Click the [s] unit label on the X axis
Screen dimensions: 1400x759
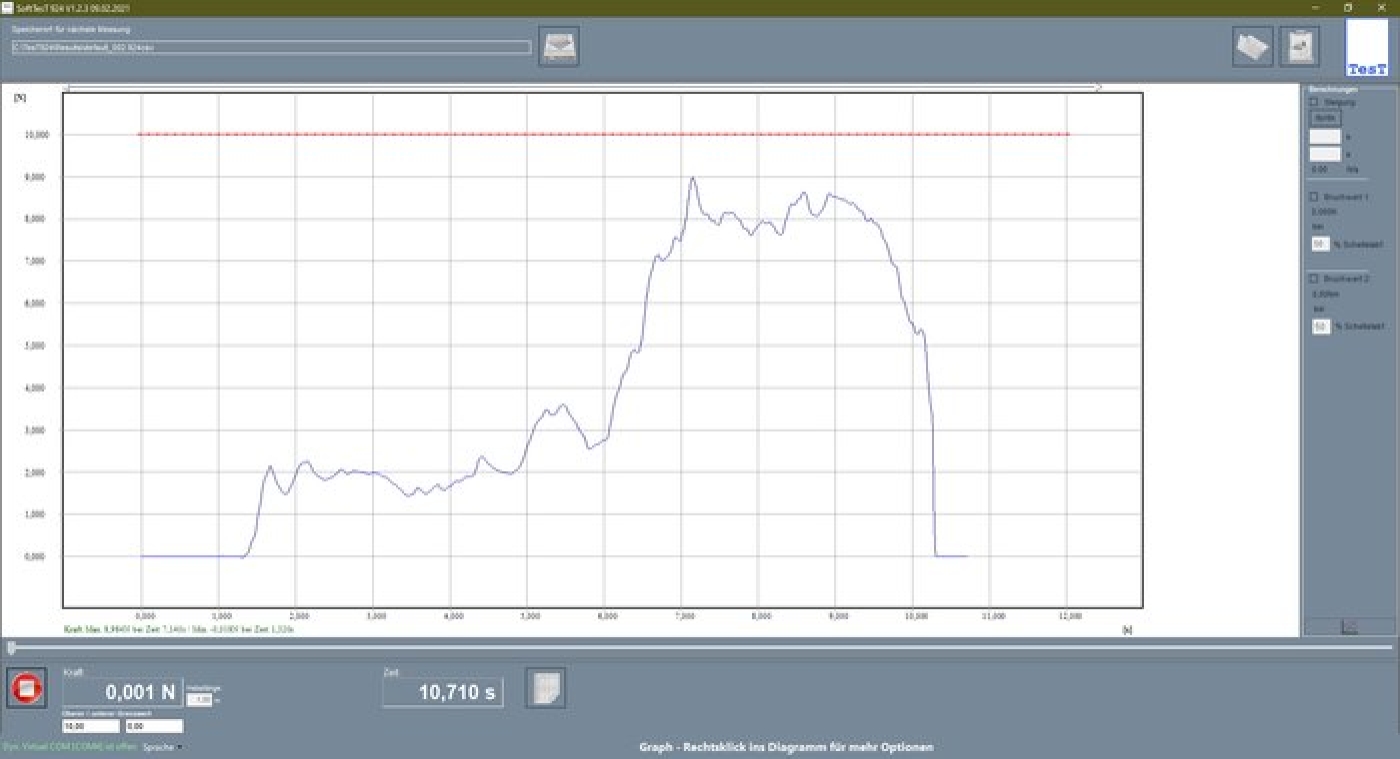(x=1127, y=630)
